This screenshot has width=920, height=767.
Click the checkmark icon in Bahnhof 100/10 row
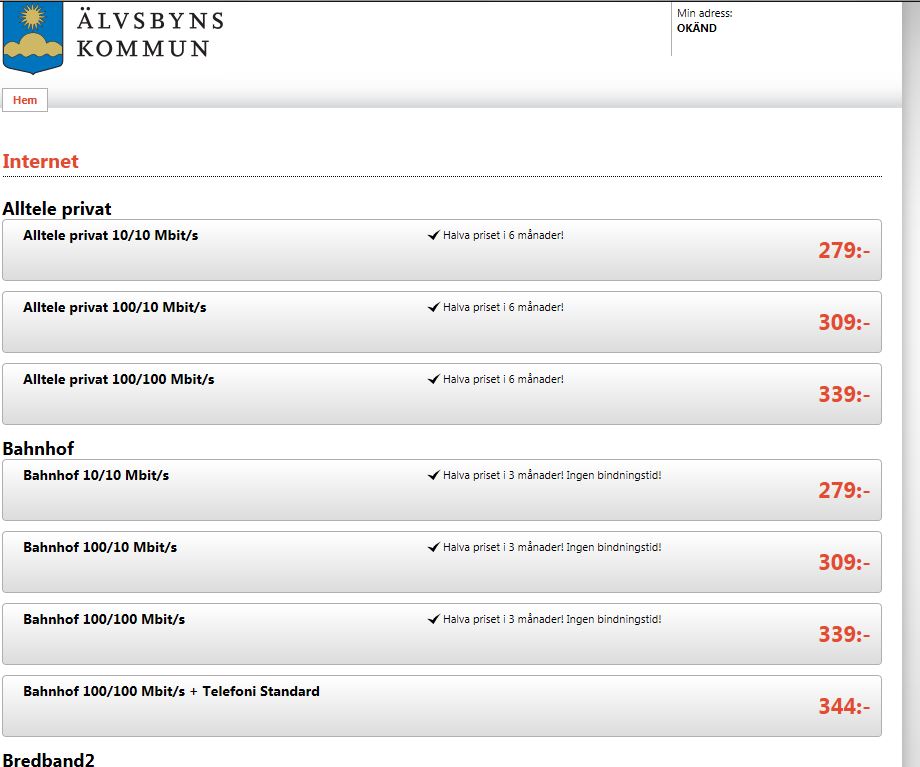pos(434,548)
